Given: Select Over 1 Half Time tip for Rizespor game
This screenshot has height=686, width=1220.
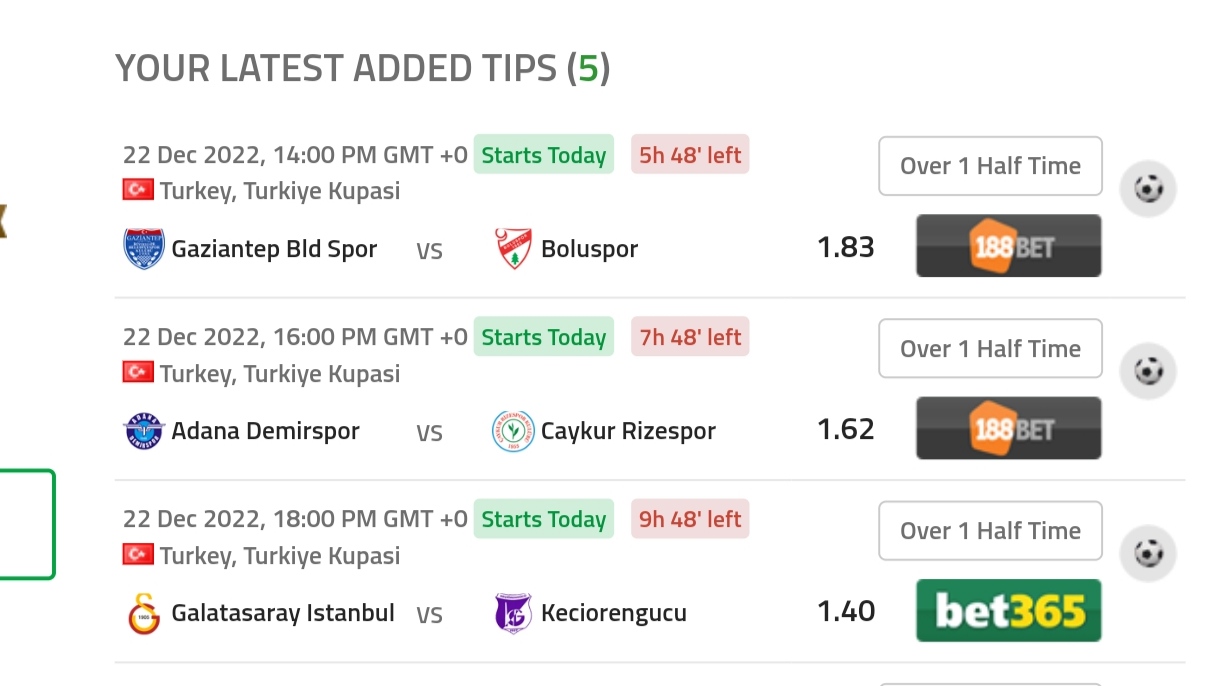Looking at the screenshot, I should [x=990, y=348].
